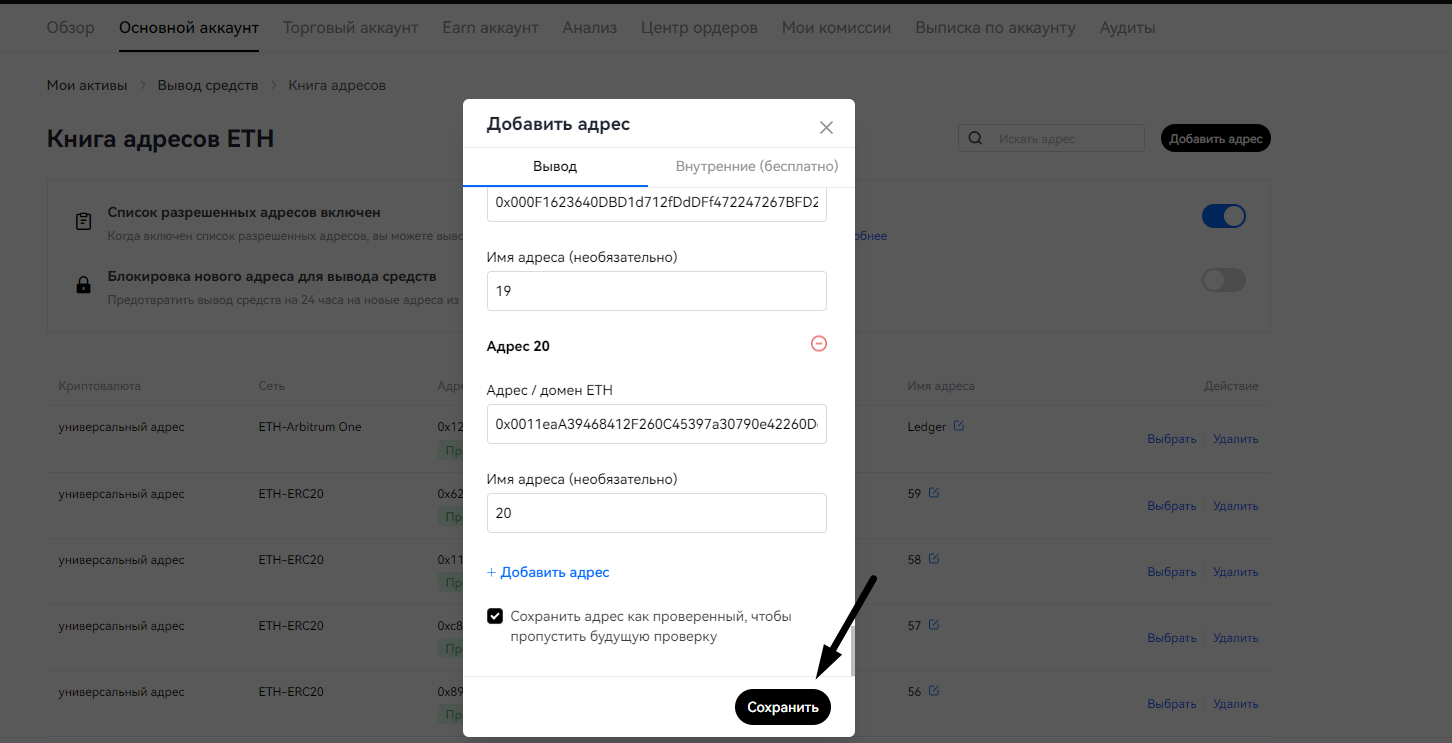
Task: Click Выбрать for address 58
Action: click(x=1172, y=572)
